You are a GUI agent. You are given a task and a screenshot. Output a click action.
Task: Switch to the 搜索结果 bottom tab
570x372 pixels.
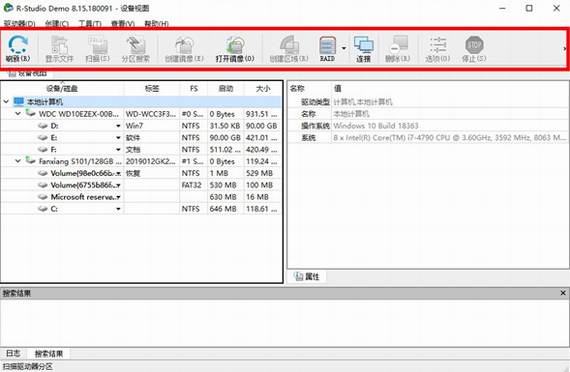[49, 353]
